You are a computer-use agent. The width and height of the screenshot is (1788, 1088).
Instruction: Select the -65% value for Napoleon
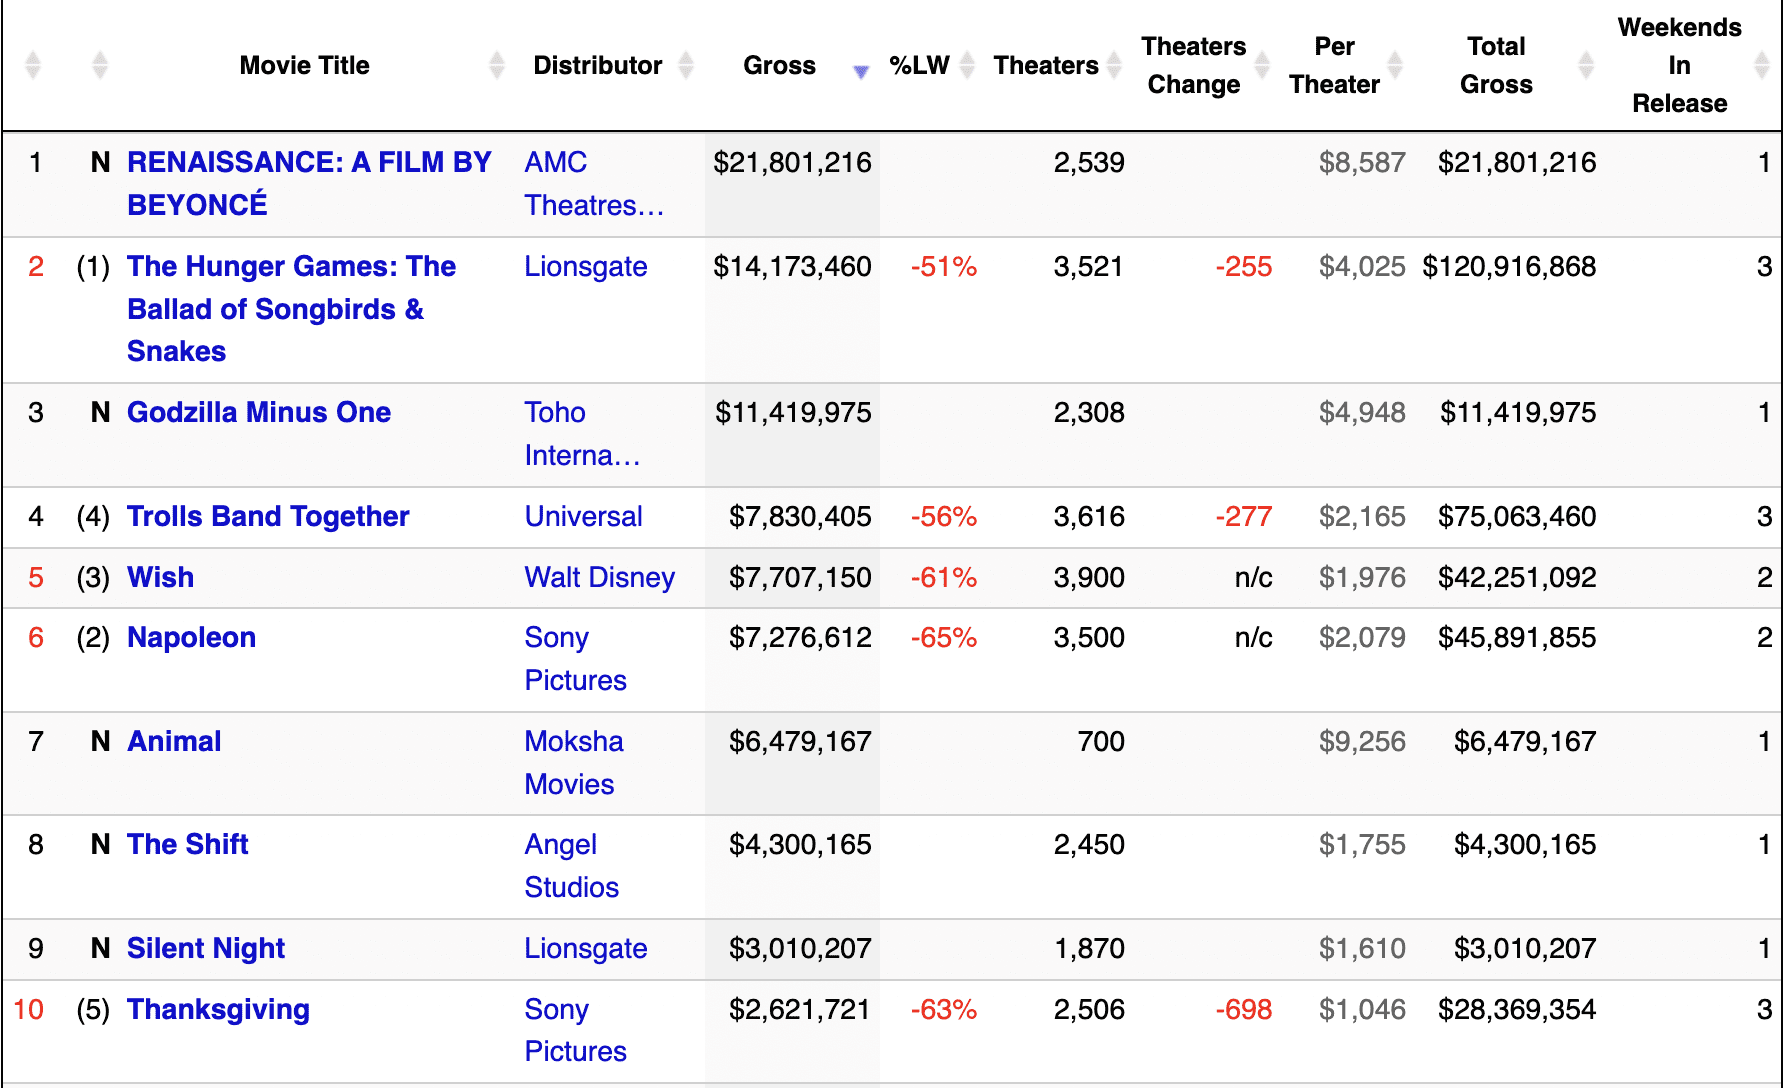pos(943,637)
